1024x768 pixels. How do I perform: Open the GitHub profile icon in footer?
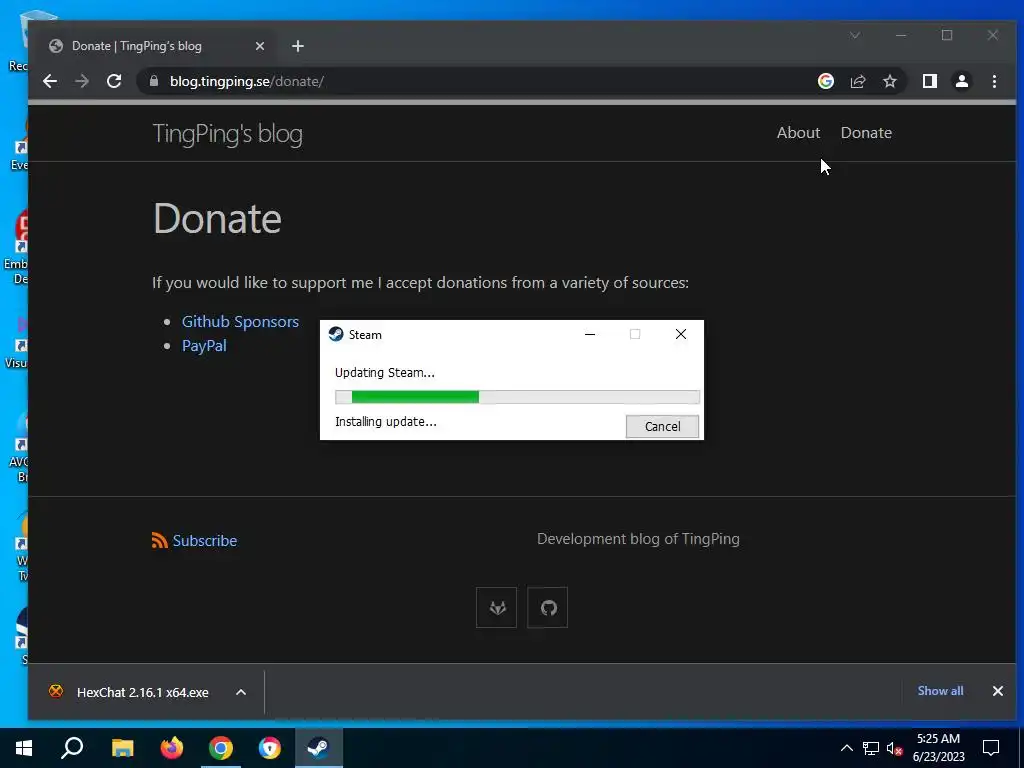[547, 607]
